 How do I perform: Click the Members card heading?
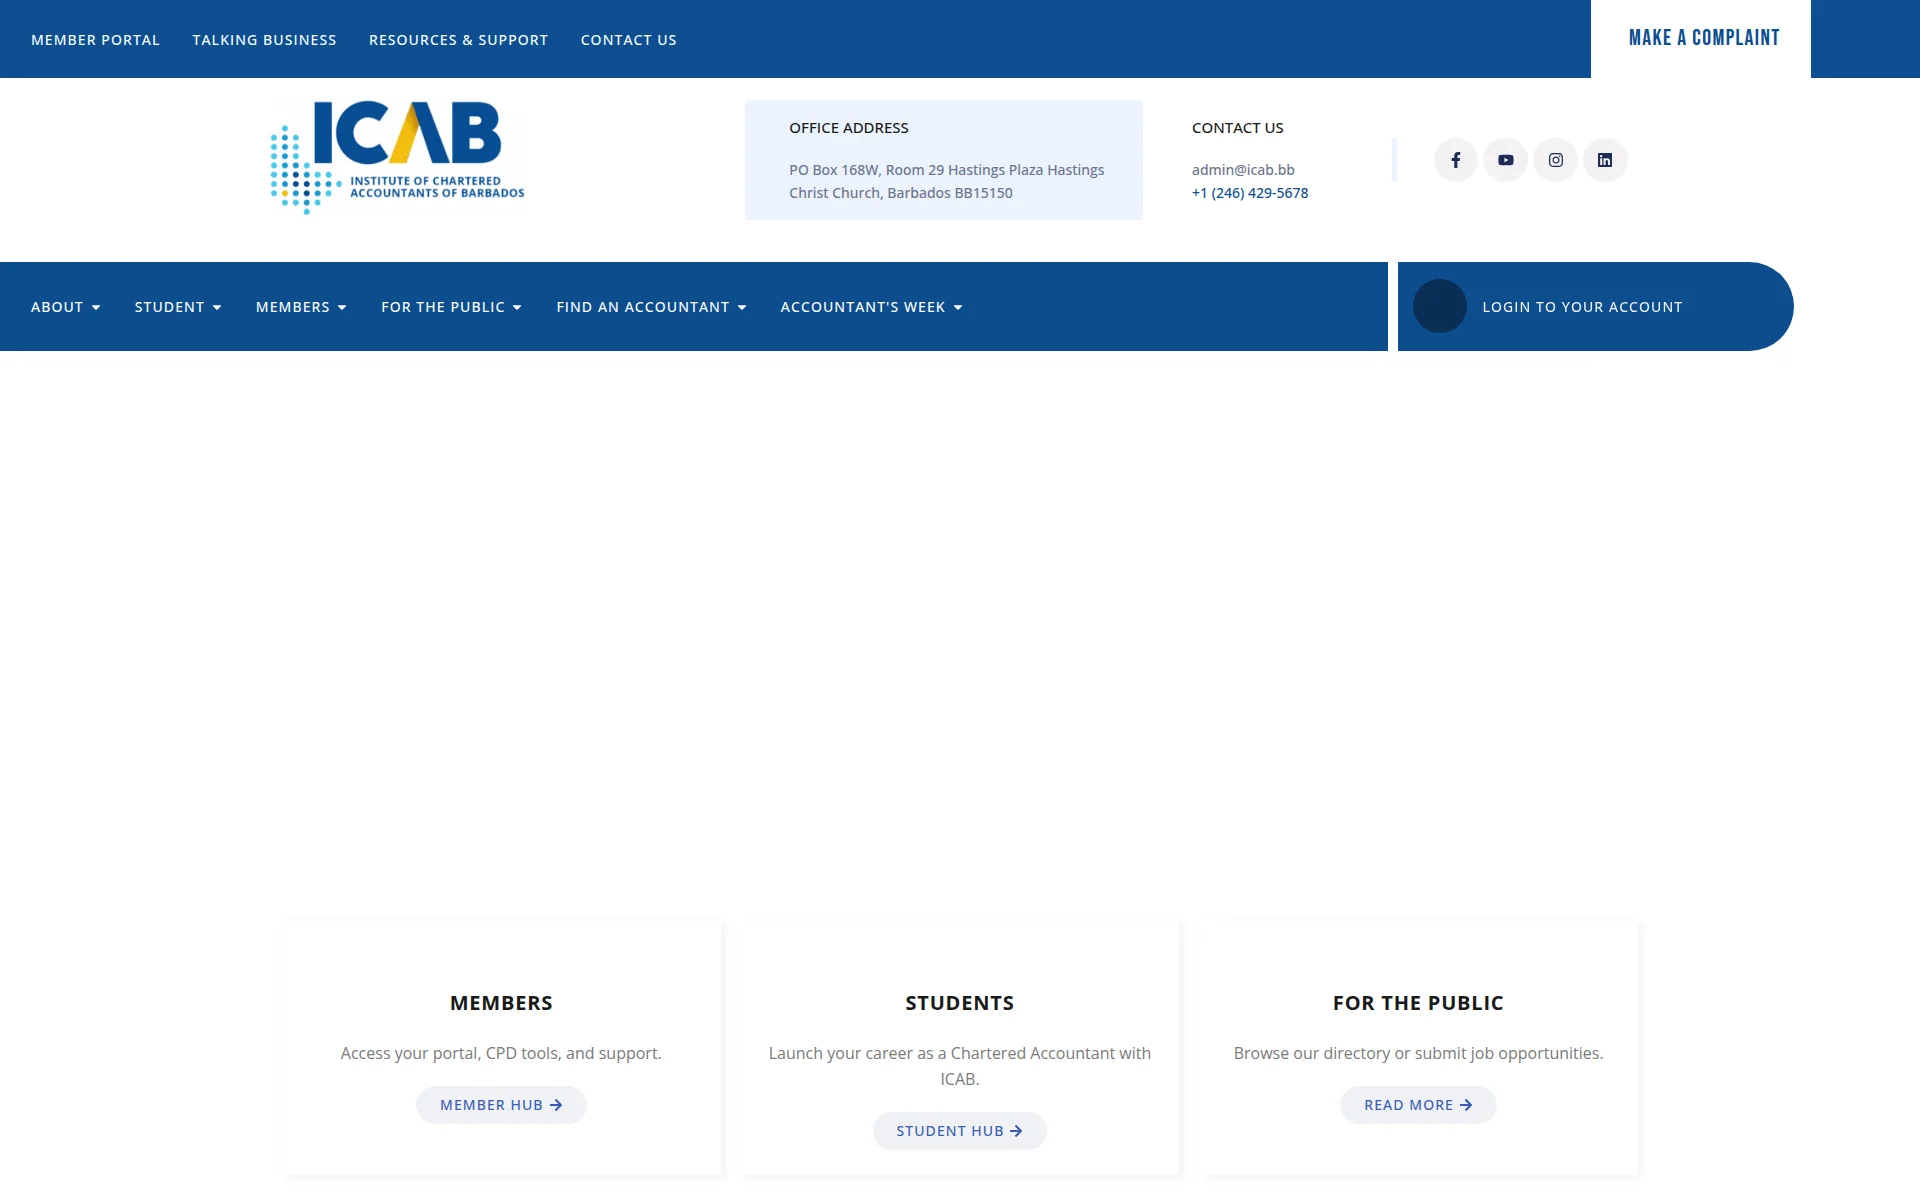coord(501,1003)
